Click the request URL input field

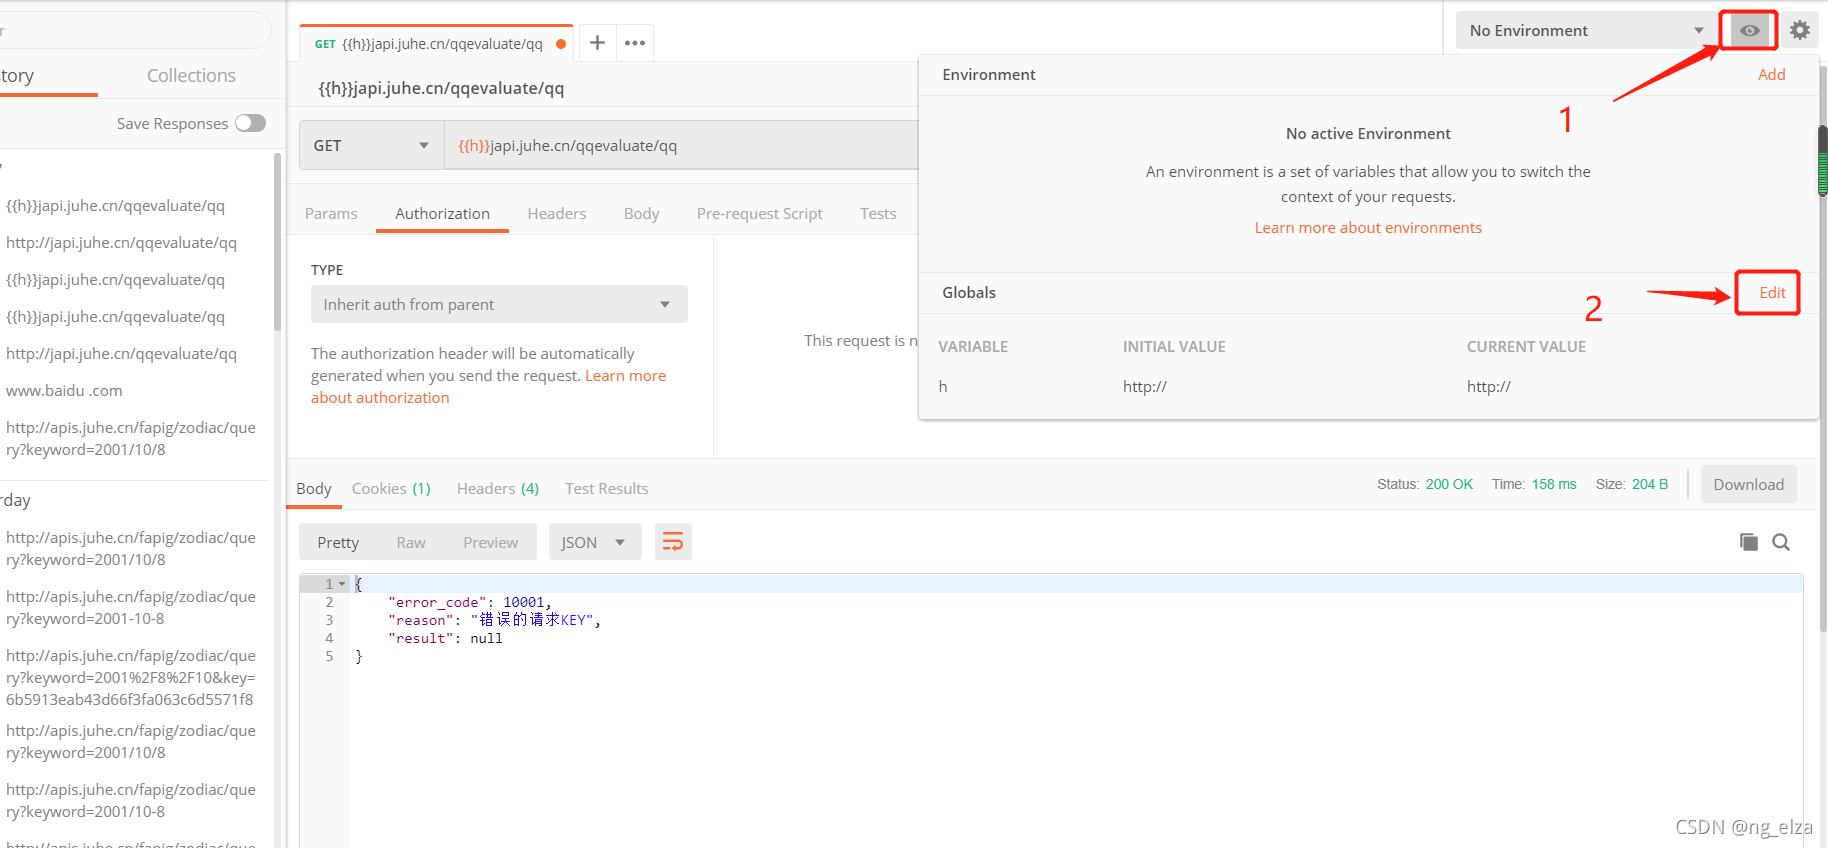pyautogui.click(x=681, y=145)
